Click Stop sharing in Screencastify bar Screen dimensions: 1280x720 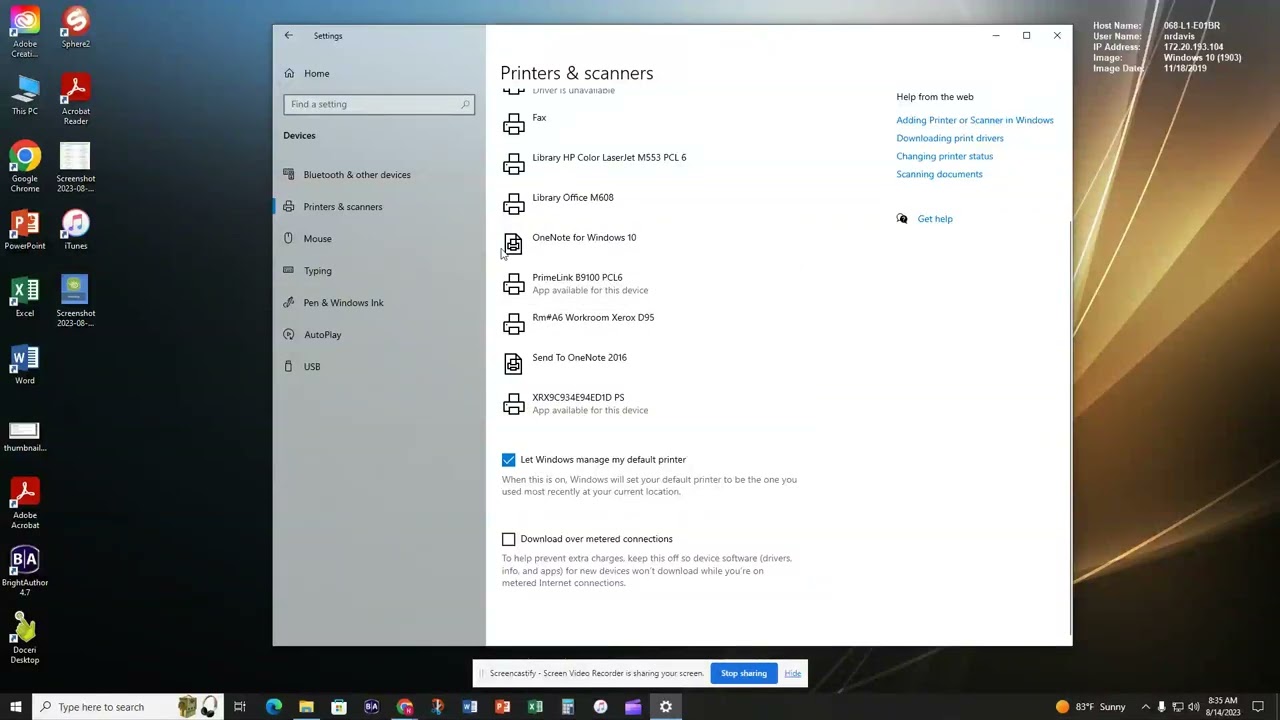tap(744, 673)
